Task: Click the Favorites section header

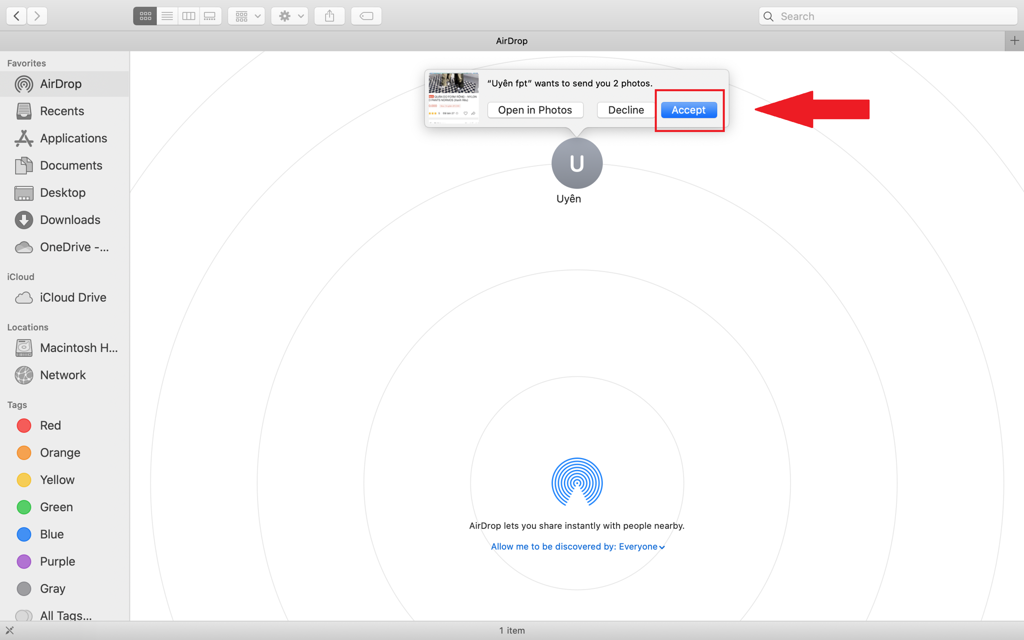Action: [26, 63]
